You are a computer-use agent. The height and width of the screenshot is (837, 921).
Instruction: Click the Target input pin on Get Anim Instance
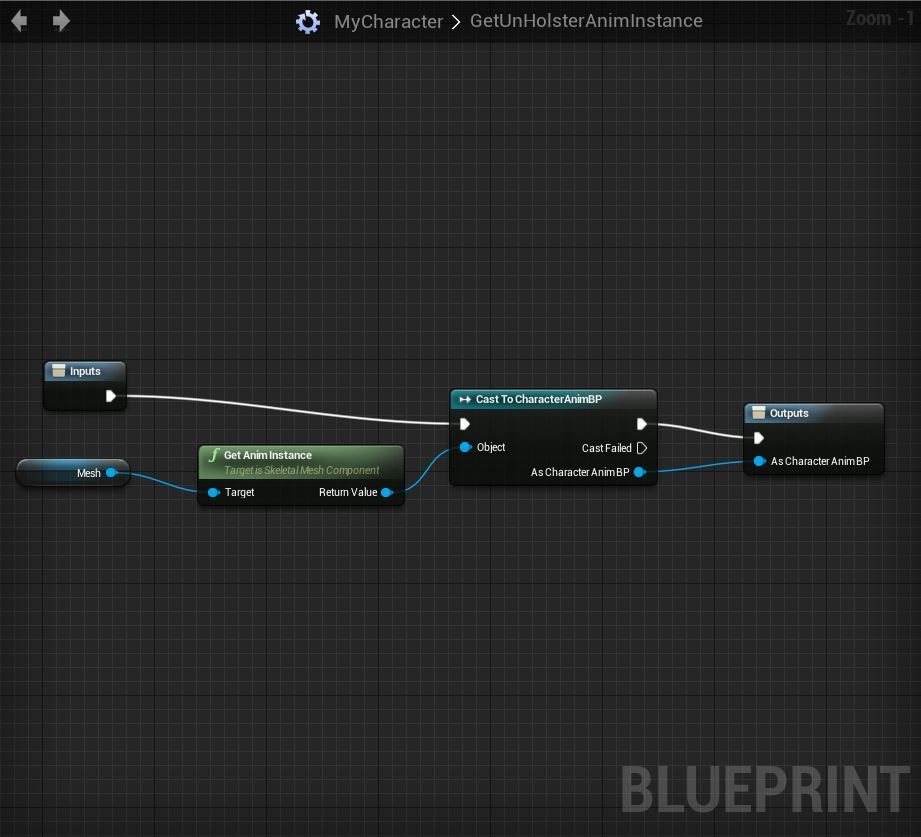[213, 492]
